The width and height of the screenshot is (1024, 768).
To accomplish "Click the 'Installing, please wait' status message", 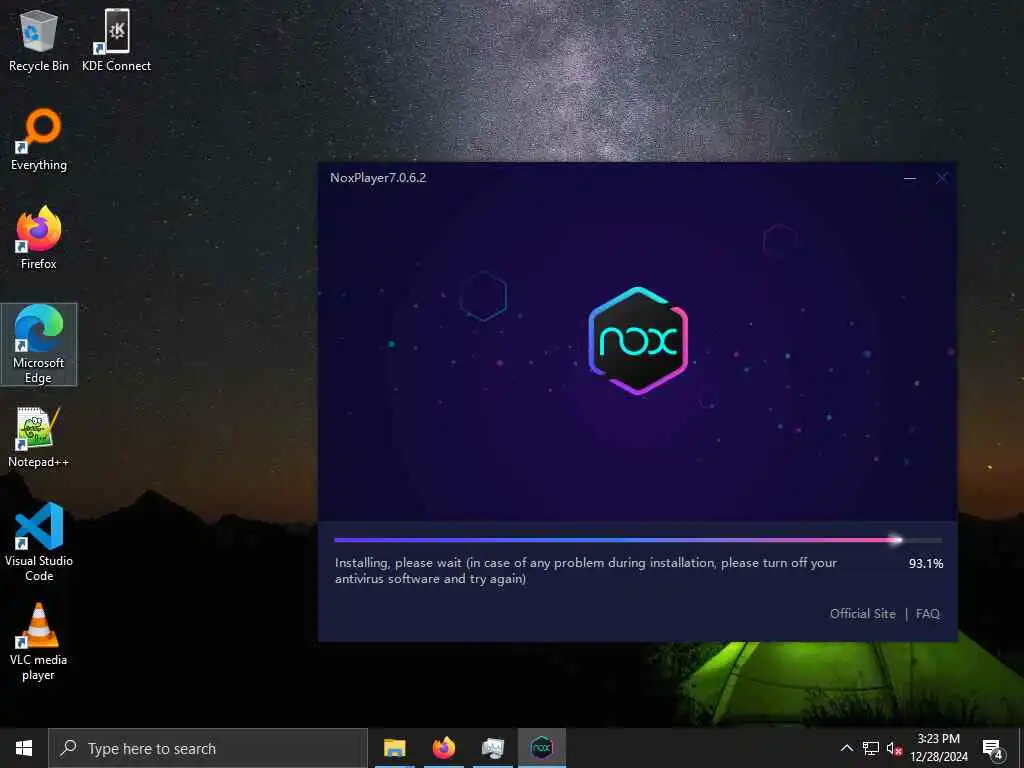I will click(585, 570).
